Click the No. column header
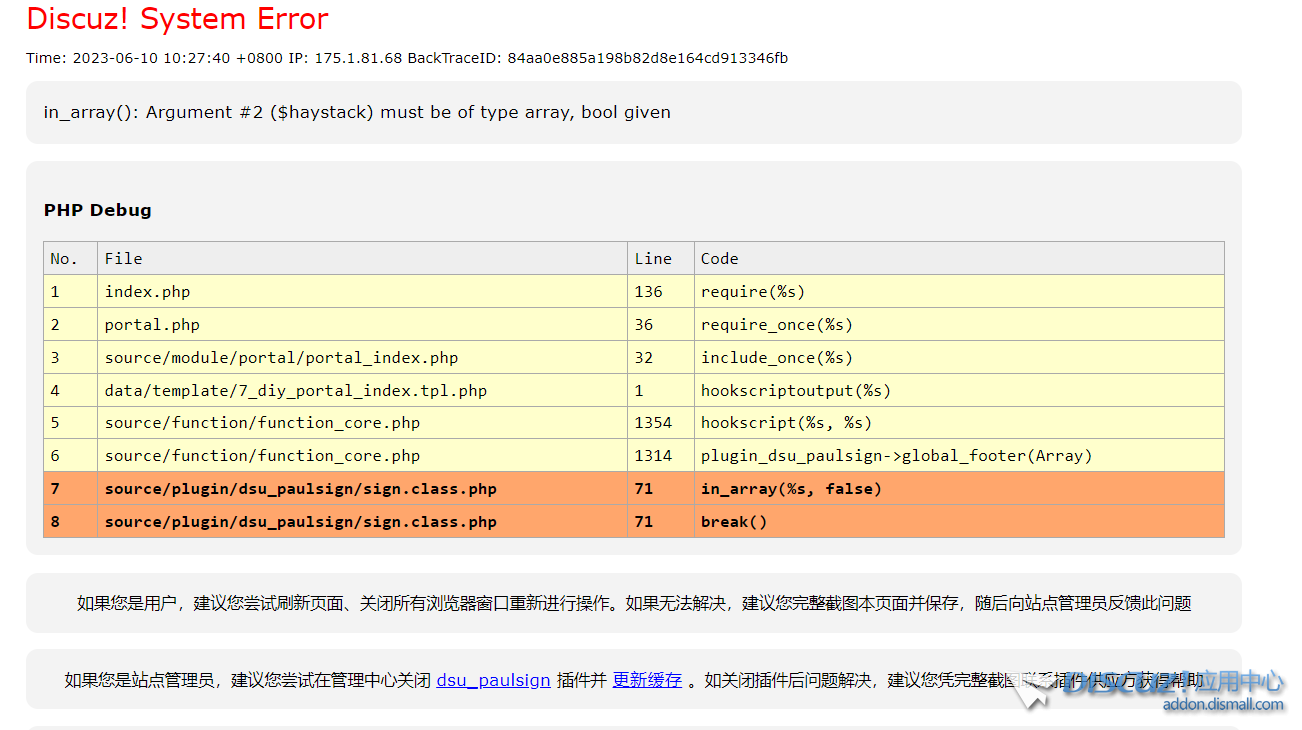Screen dimensions: 1302x730 click(64, 259)
